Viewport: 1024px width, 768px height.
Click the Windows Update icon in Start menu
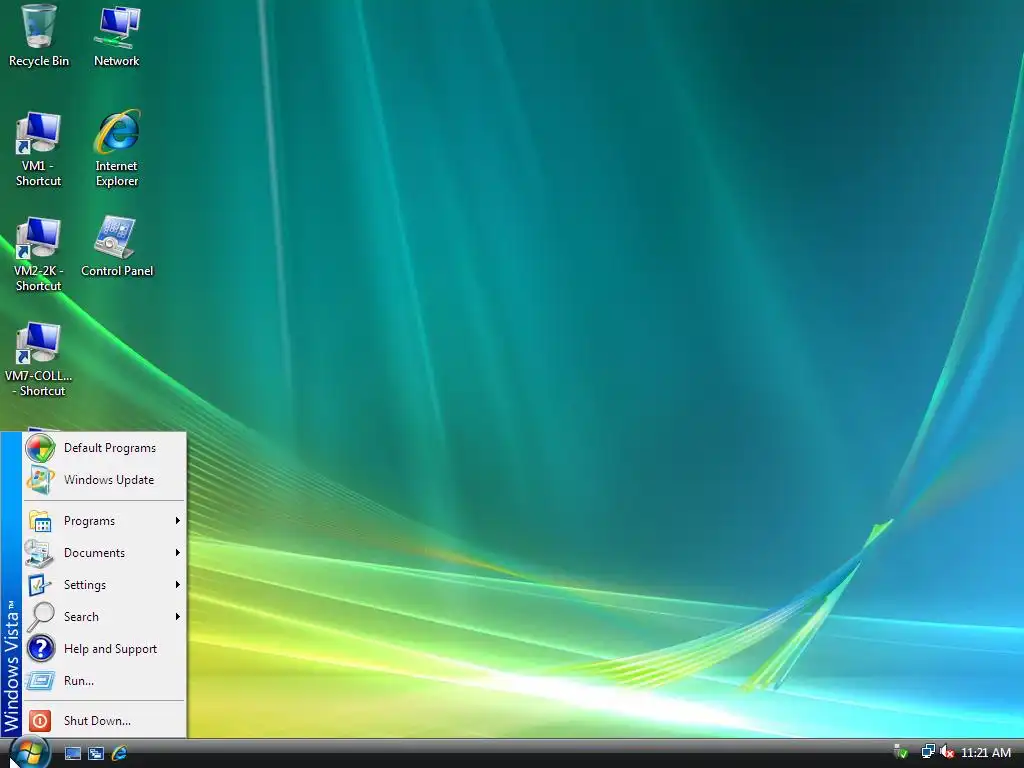[40, 480]
